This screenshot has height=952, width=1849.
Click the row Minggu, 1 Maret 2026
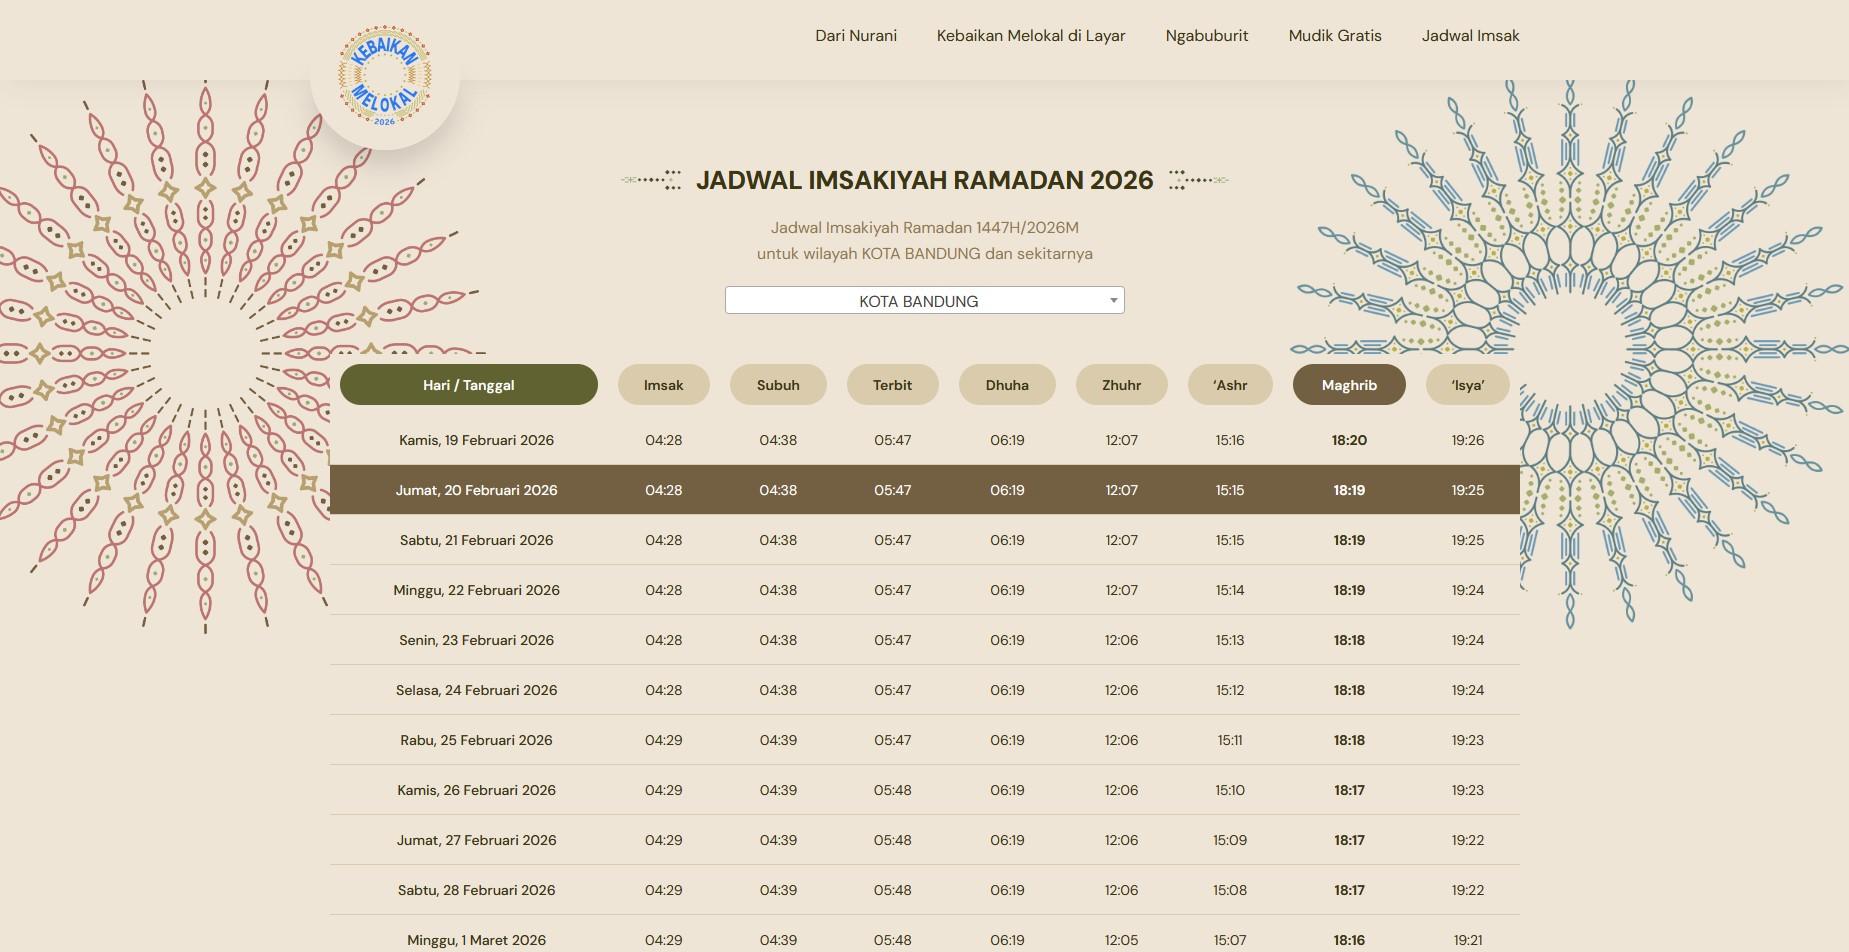click(925, 934)
